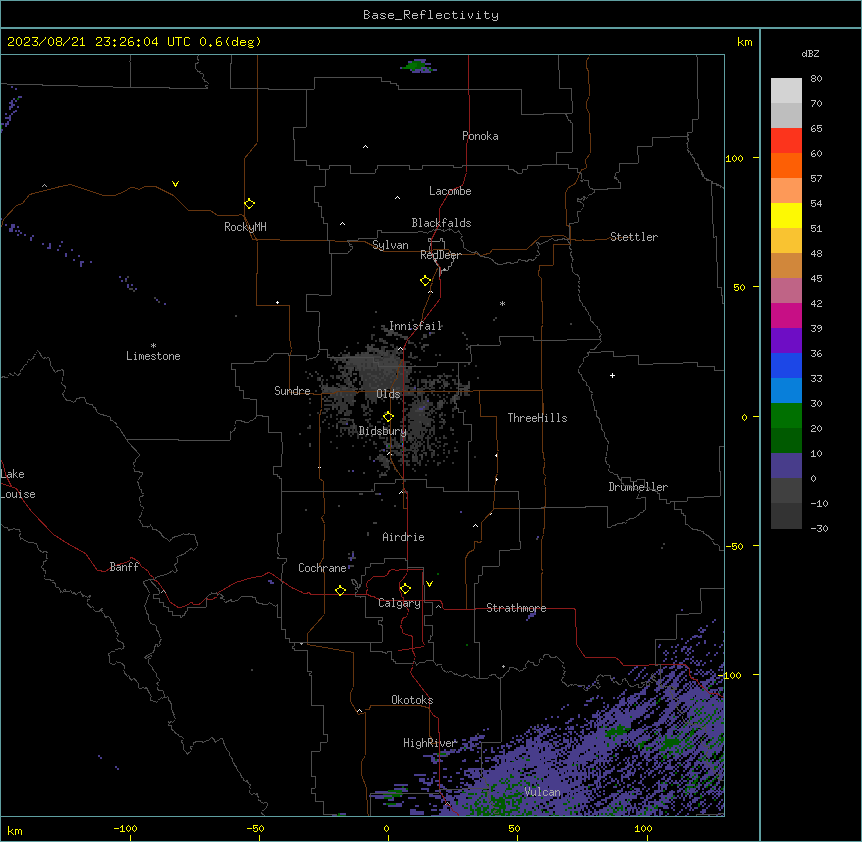This screenshot has width=862, height=842.
Task: Click the Limestone label
Action: pyautogui.click(x=153, y=356)
